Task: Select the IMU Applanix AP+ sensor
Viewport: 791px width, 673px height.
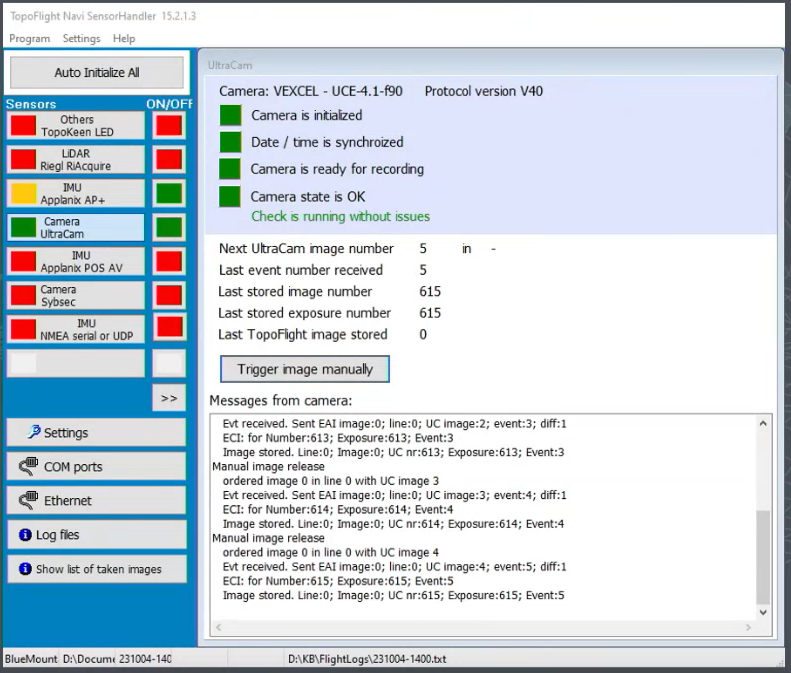Action: 76,194
